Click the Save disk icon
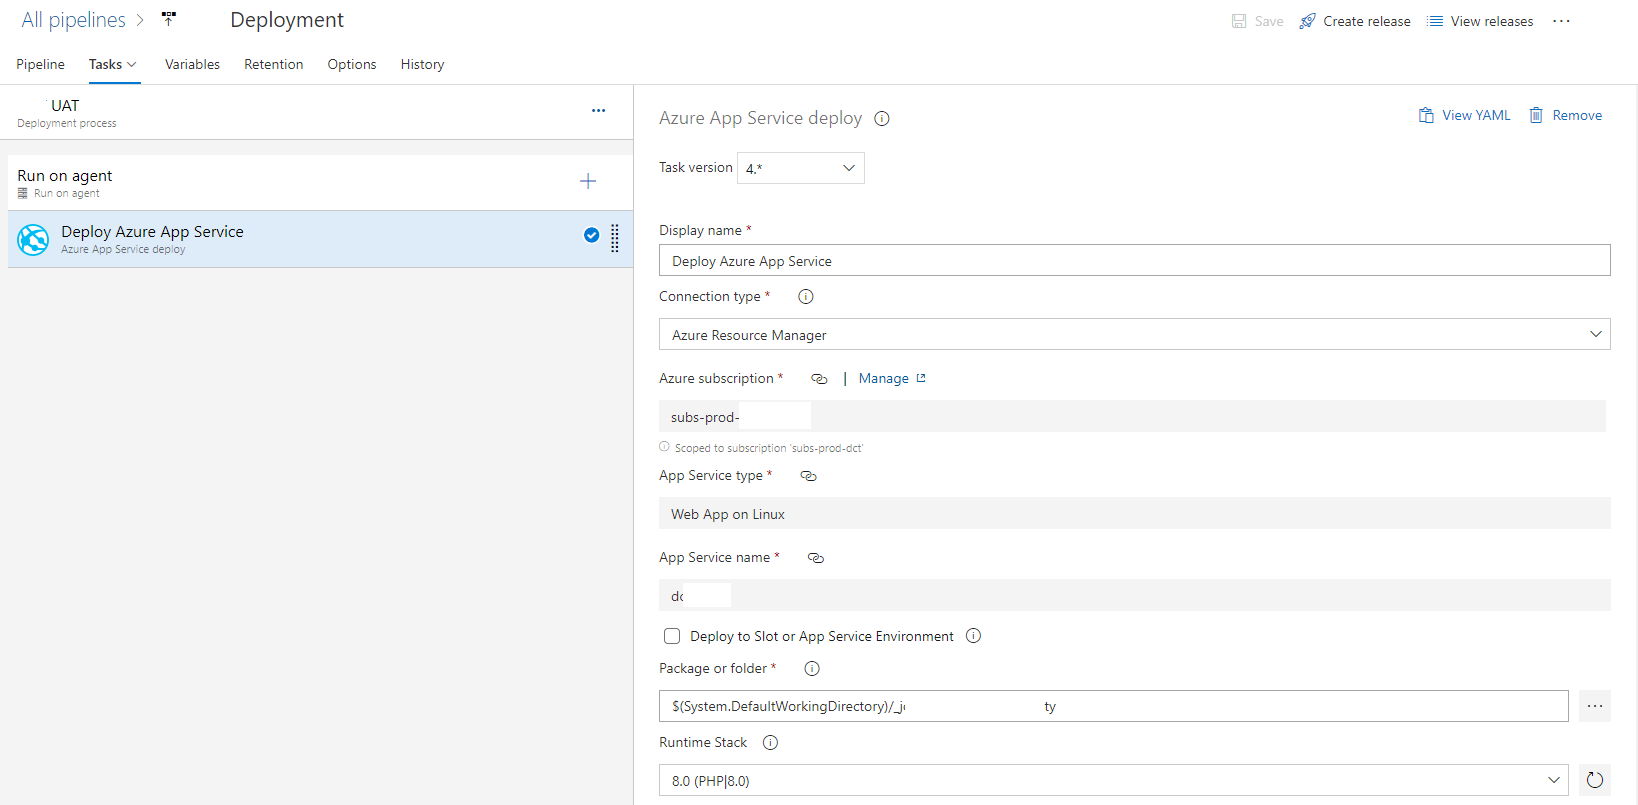The image size is (1638, 805). (x=1239, y=21)
